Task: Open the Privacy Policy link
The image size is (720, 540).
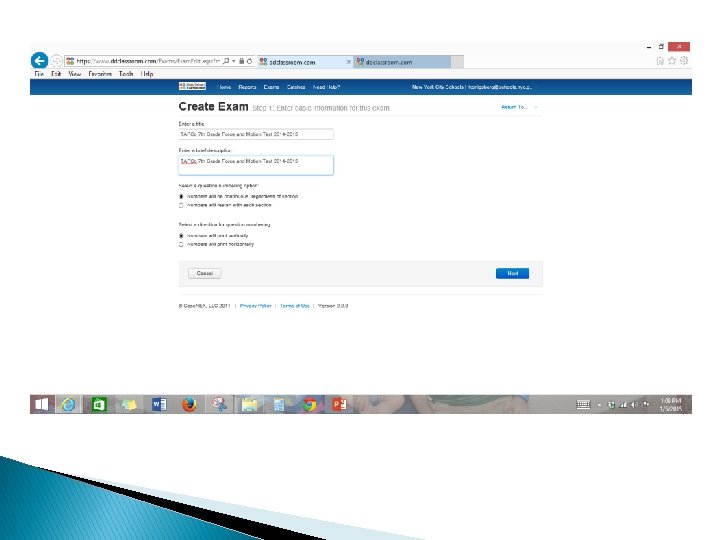Action: click(x=256, y=306)
